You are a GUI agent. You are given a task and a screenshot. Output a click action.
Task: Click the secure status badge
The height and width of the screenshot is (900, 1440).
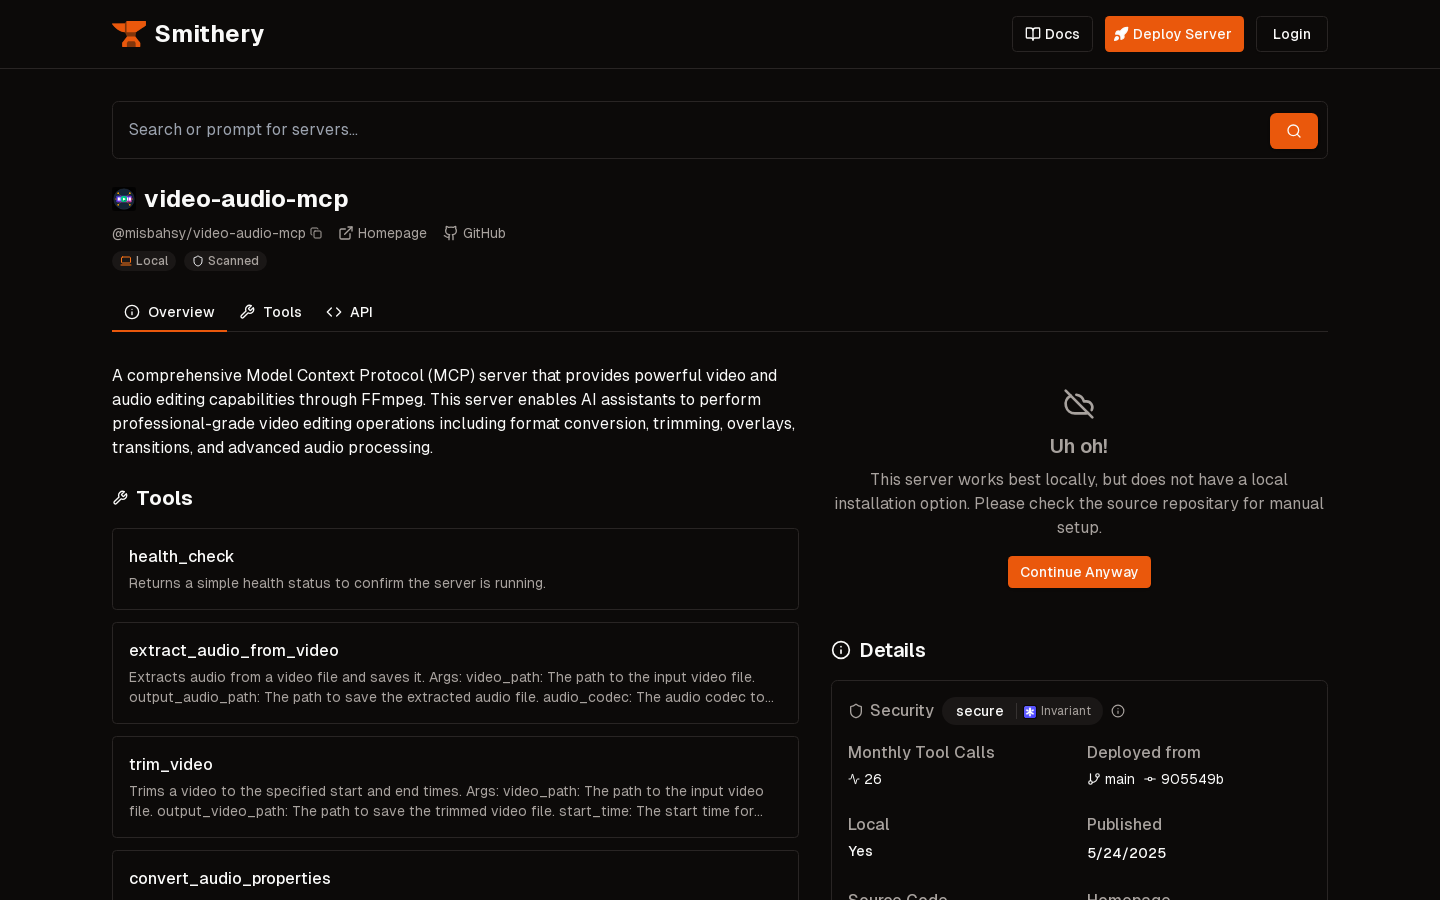pos(979,711)
